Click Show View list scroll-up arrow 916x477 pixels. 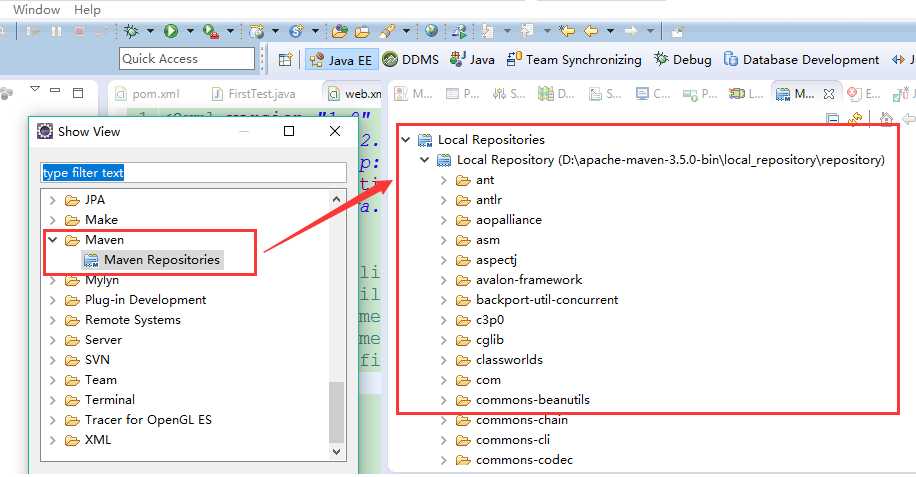coord(336,199)
